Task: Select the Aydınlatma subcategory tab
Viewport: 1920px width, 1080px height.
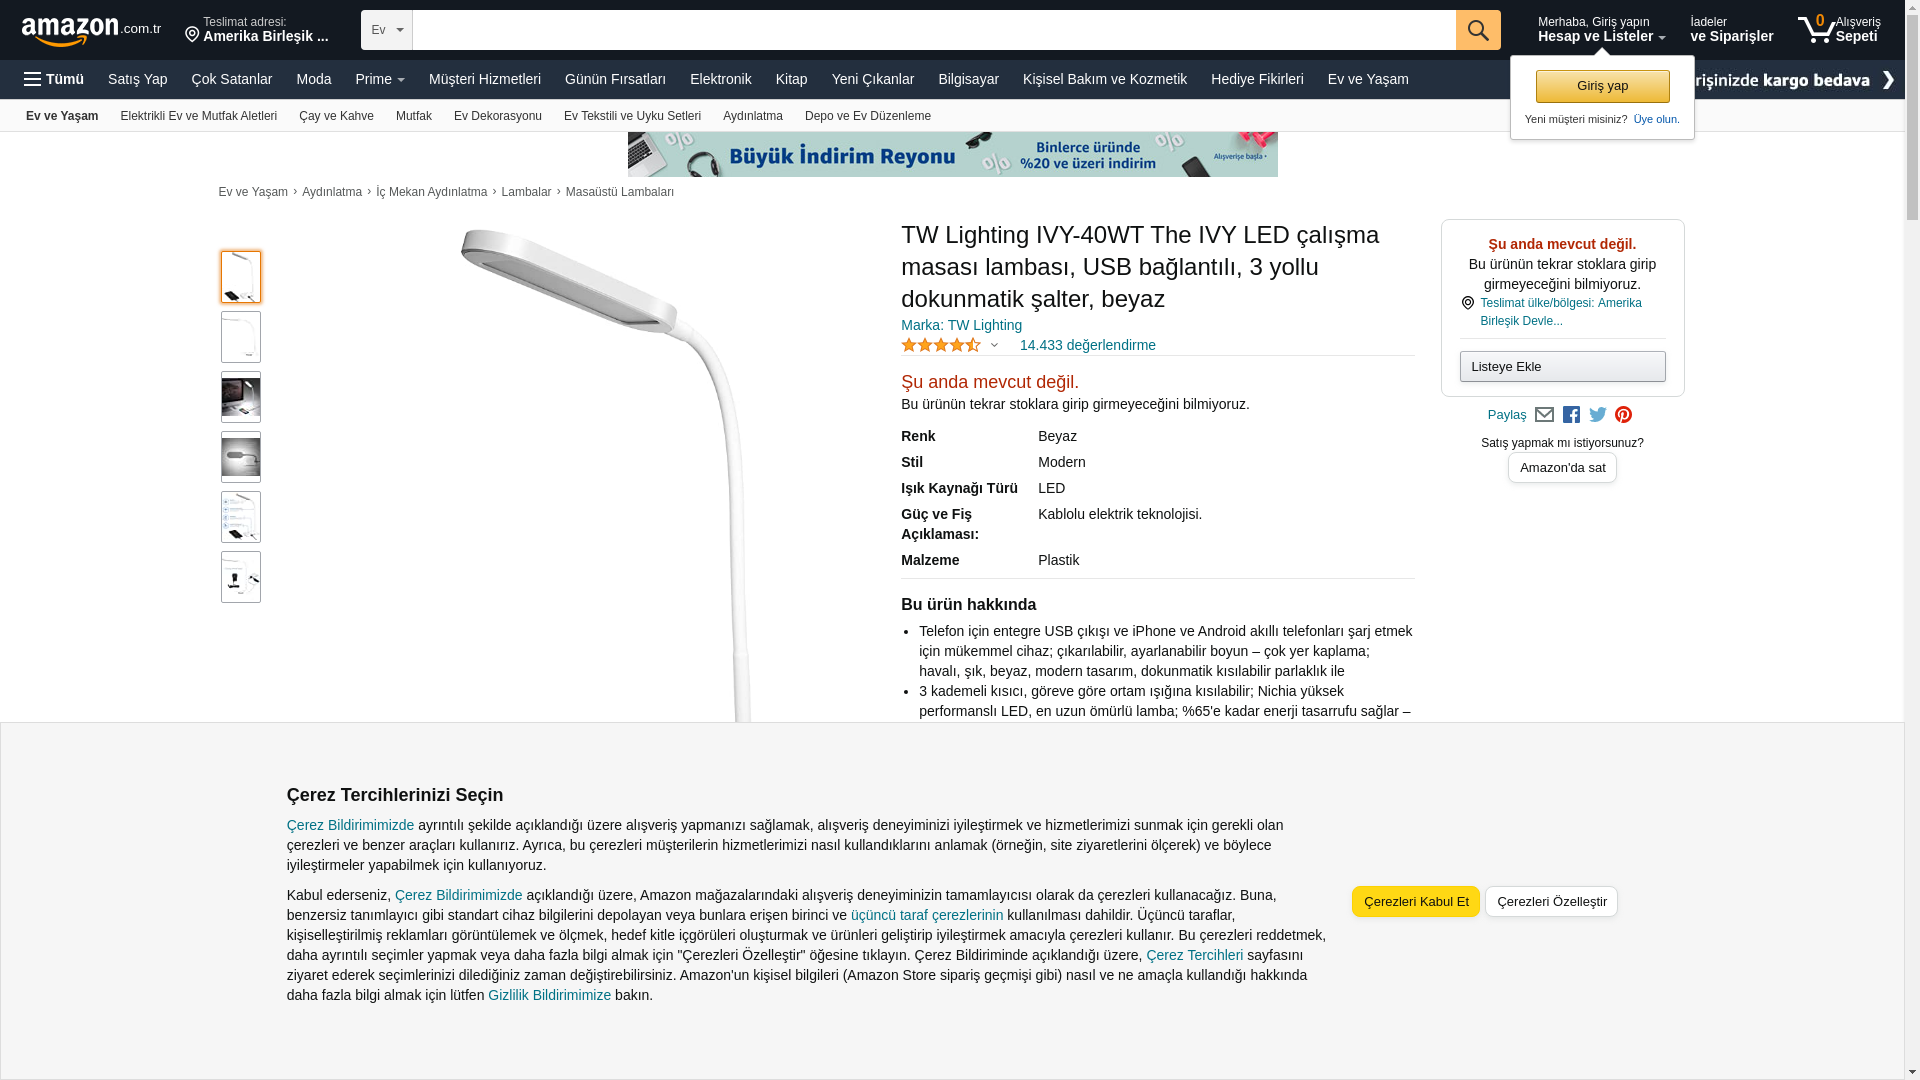Action: 753,116
